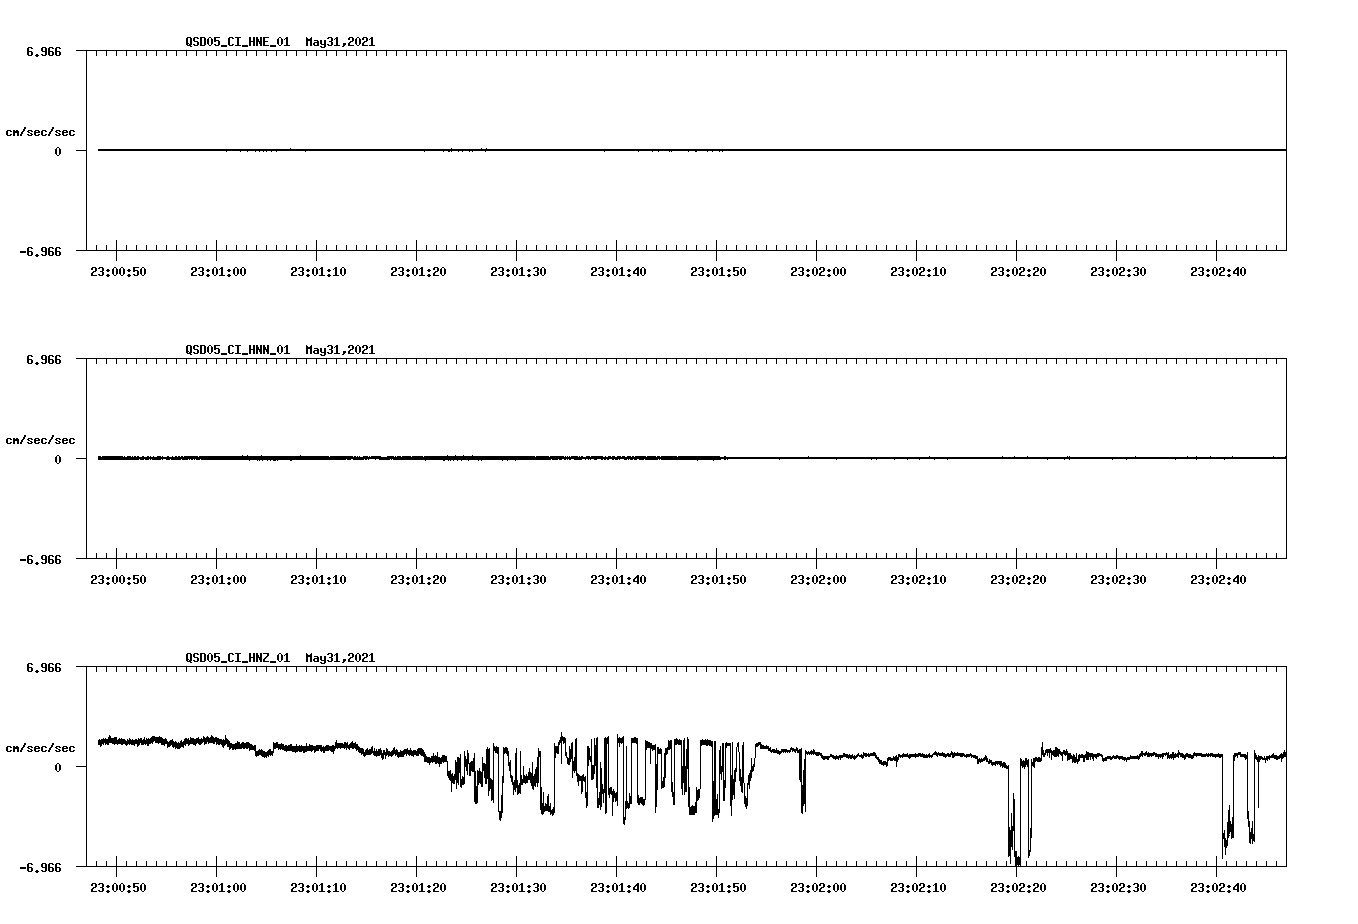Click the -6.966 lower limit on HNZ chart
This screenshot has width=1358, height=924.
tap(40, 868)
